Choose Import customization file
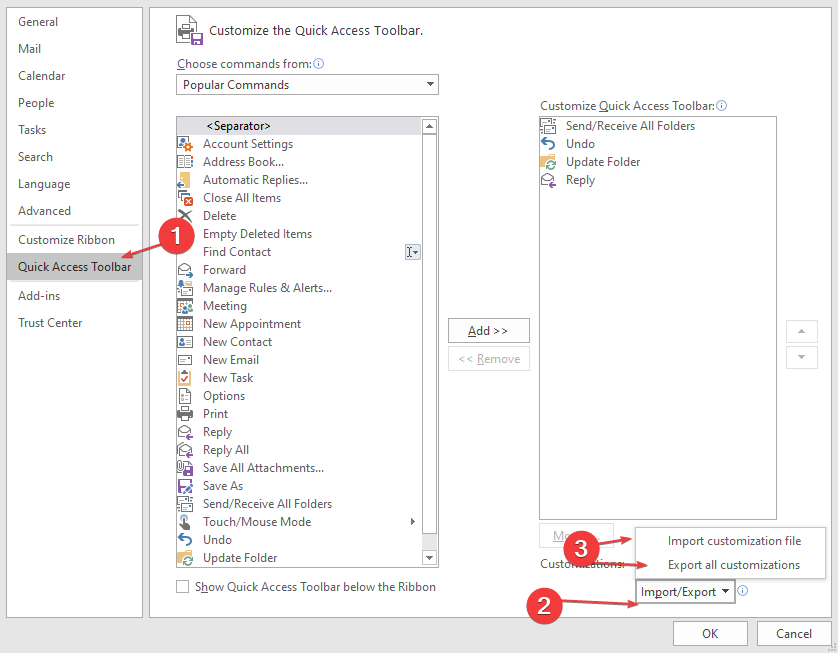 tap(734, 541)
